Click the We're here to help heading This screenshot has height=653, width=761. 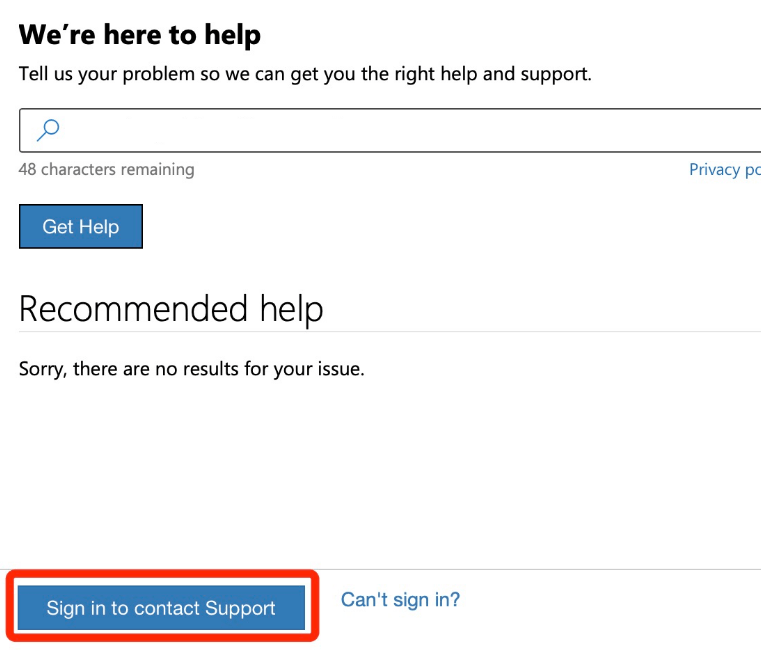140,35
